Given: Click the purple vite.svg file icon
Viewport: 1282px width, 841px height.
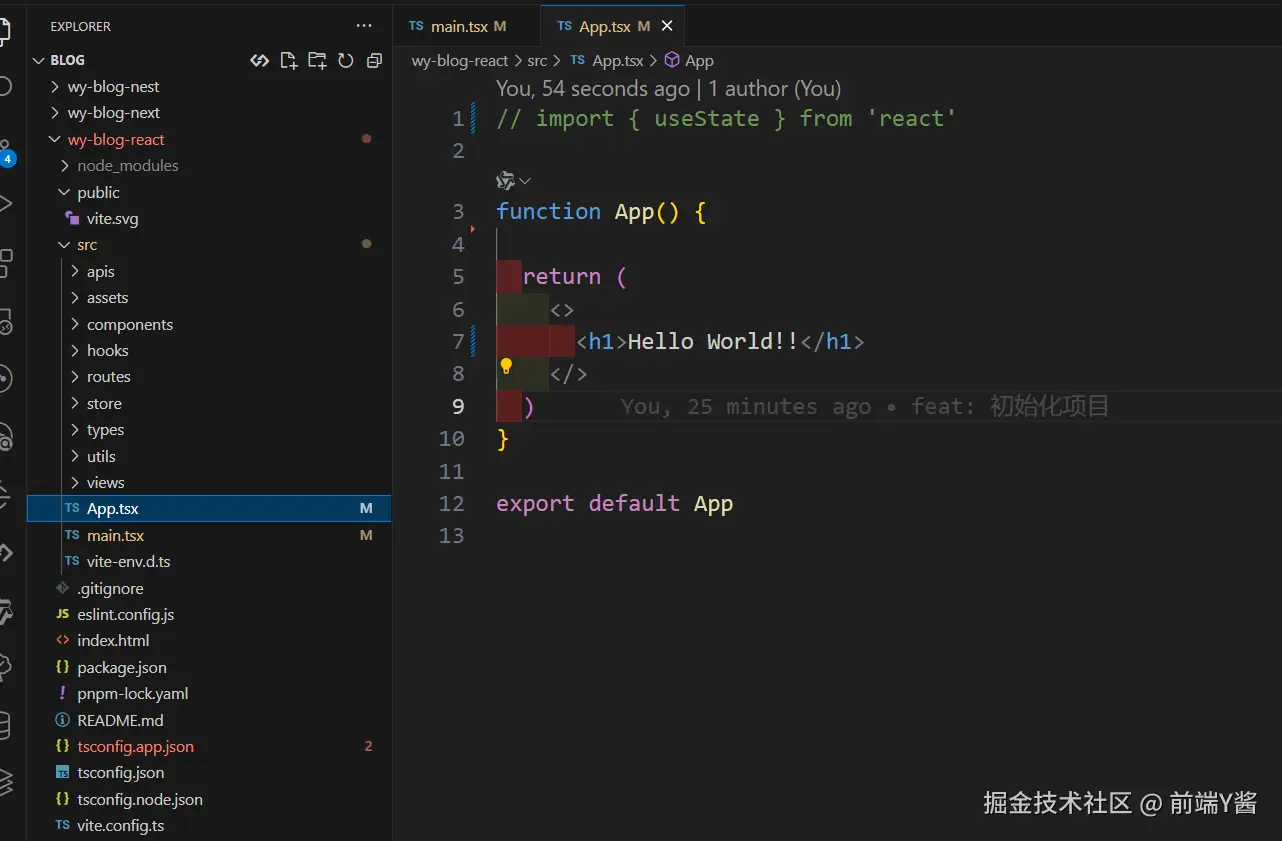Looking at the screenshot, I should click(72, 218).
